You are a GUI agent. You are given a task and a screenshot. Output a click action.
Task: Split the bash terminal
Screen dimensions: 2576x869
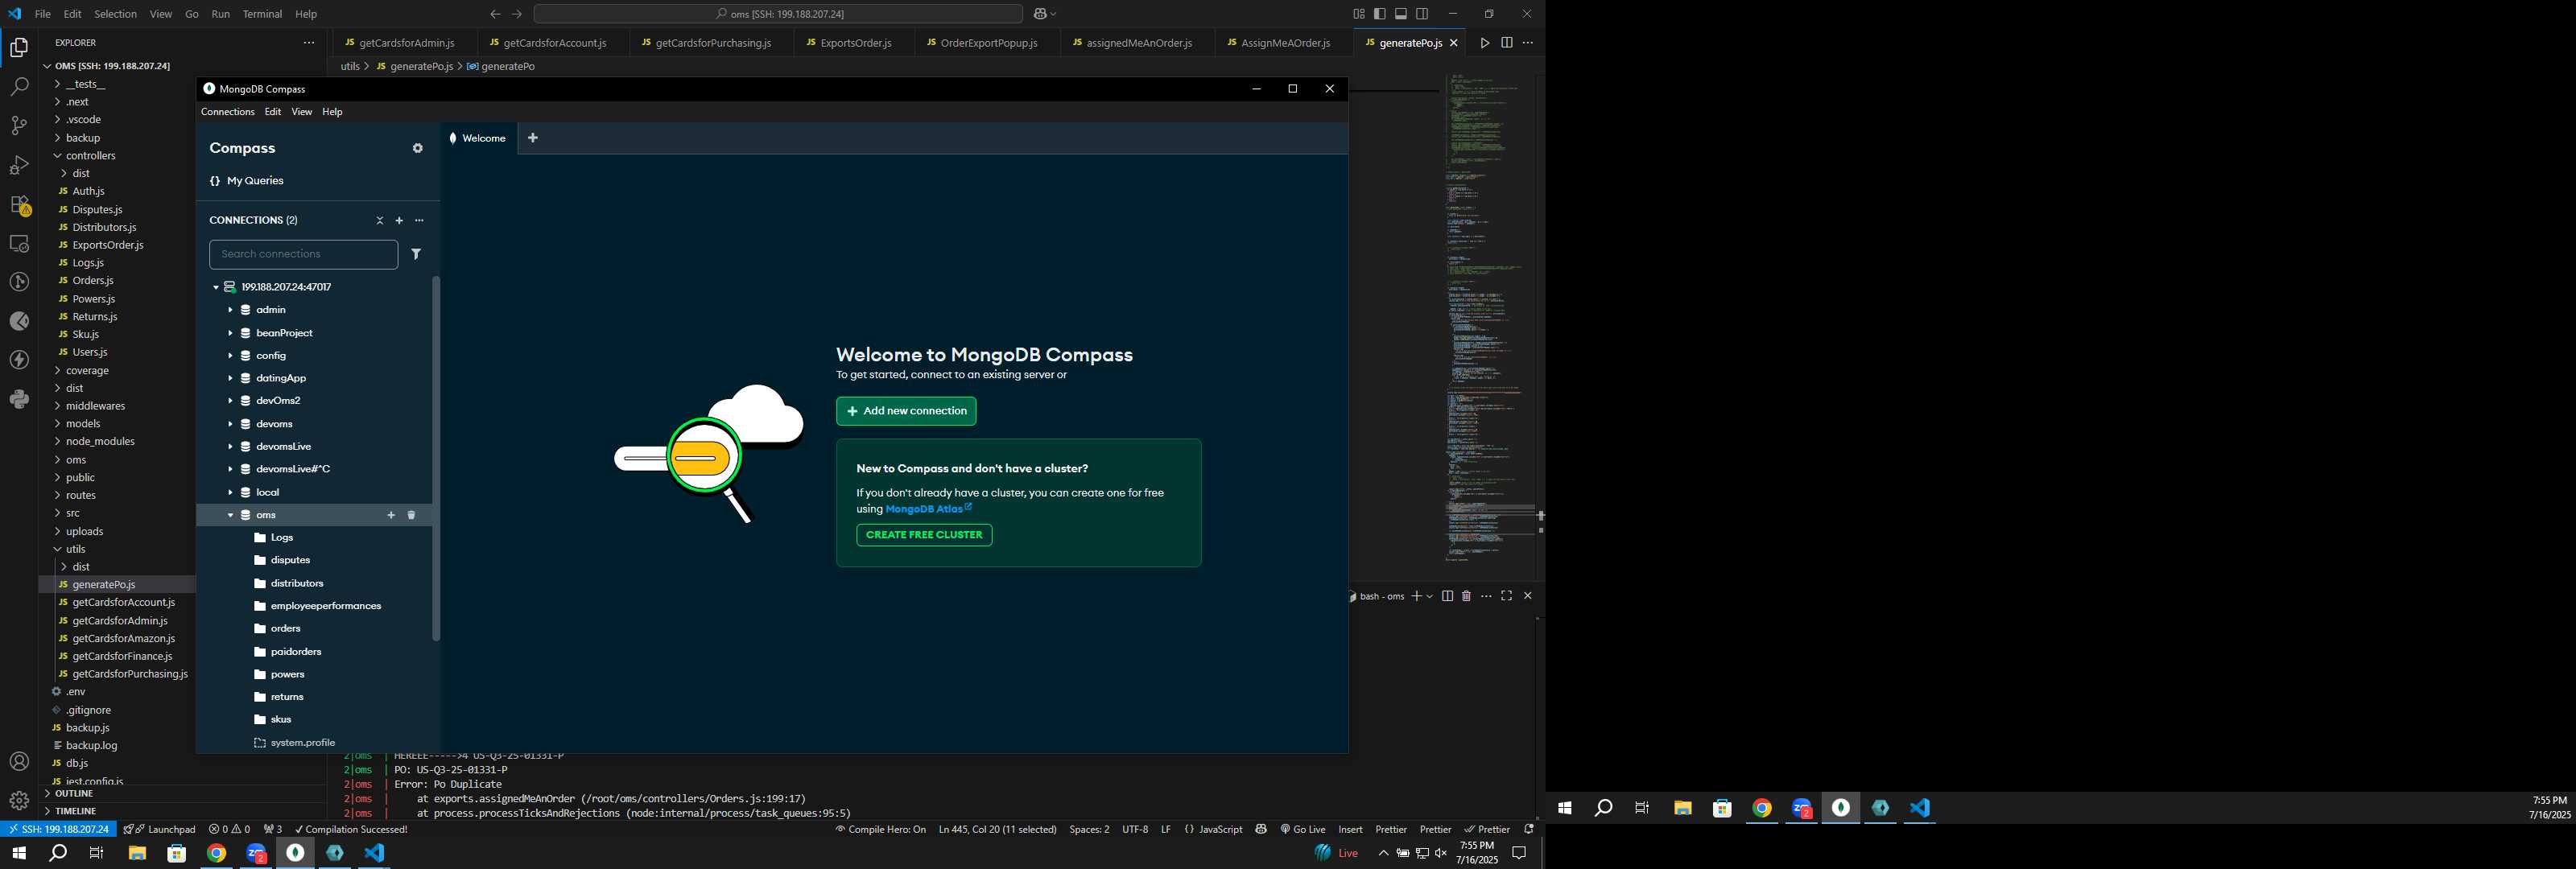(1447, 596)
